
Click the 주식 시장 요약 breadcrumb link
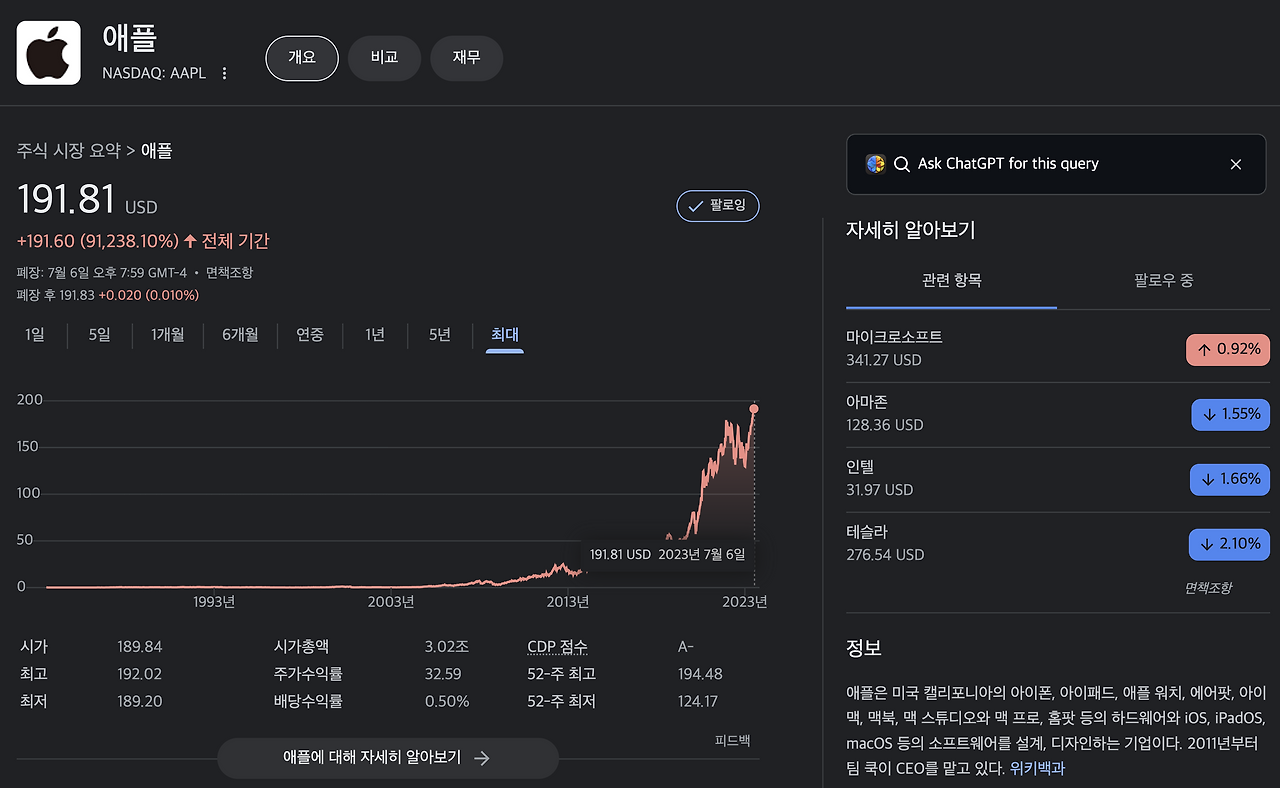tap(69, 151)
